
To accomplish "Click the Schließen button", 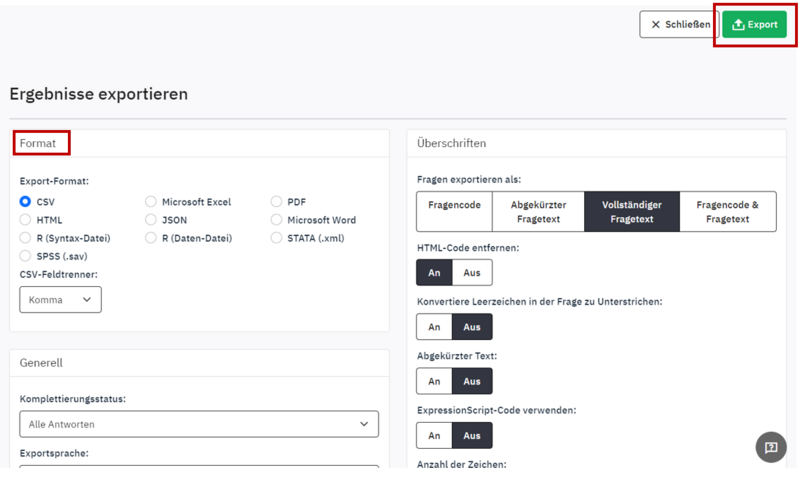I will click(x=680, y=24).
